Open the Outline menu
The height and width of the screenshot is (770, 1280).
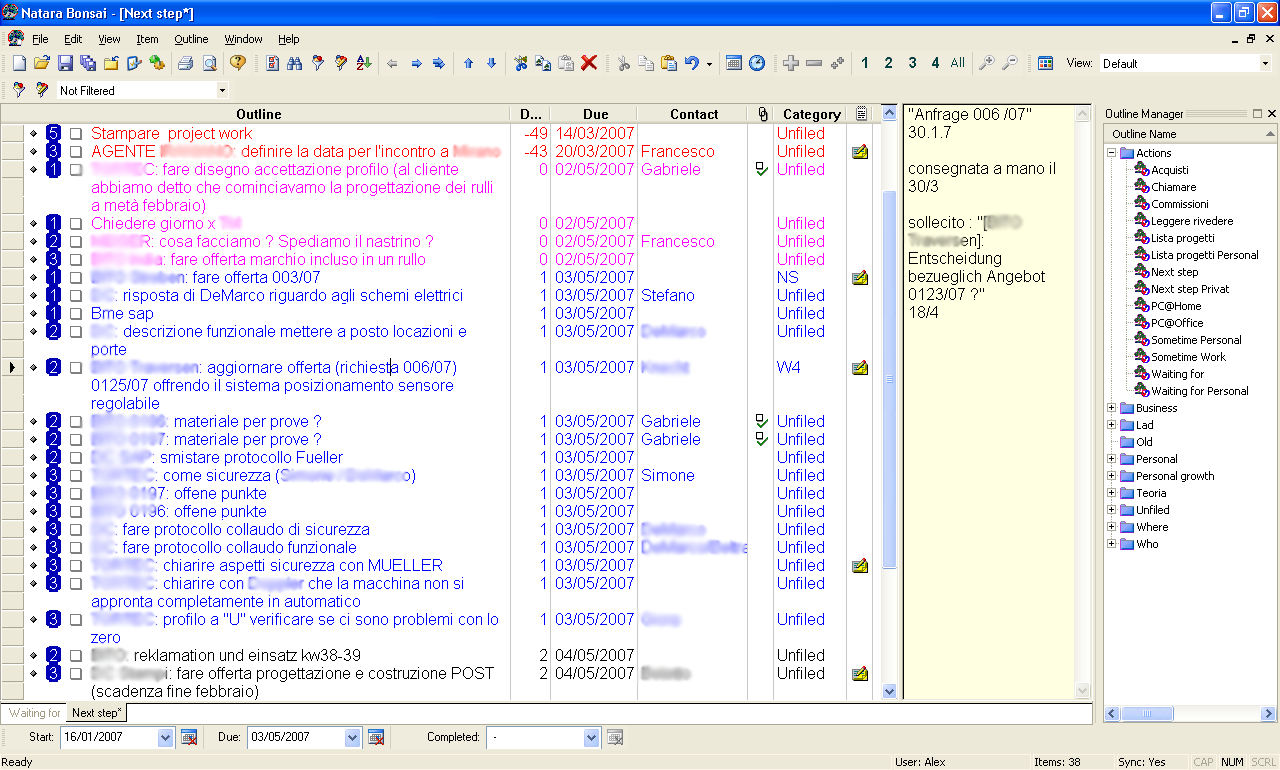click(x=191, y=39)
